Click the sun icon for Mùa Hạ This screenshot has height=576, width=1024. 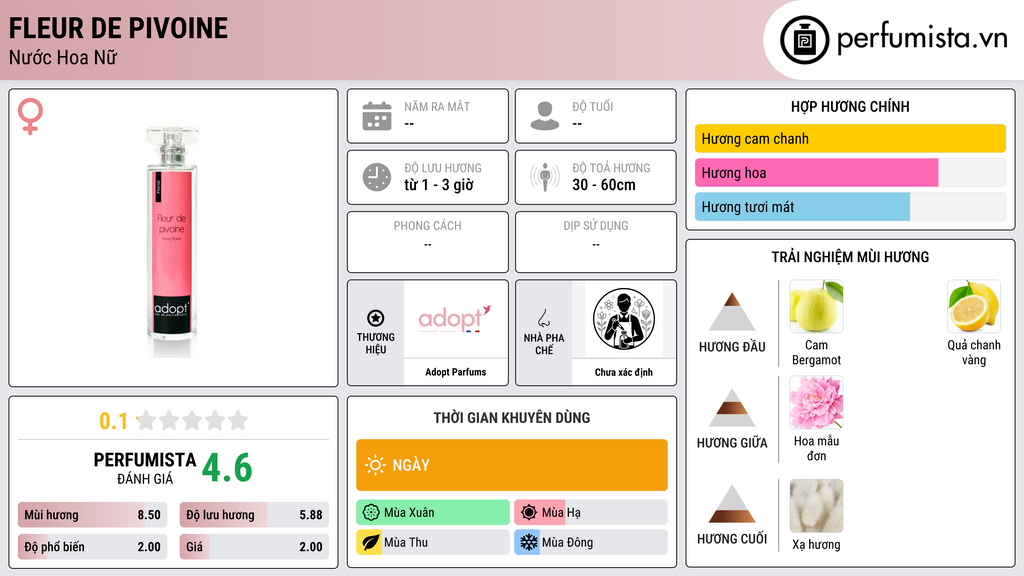[529, 513]
